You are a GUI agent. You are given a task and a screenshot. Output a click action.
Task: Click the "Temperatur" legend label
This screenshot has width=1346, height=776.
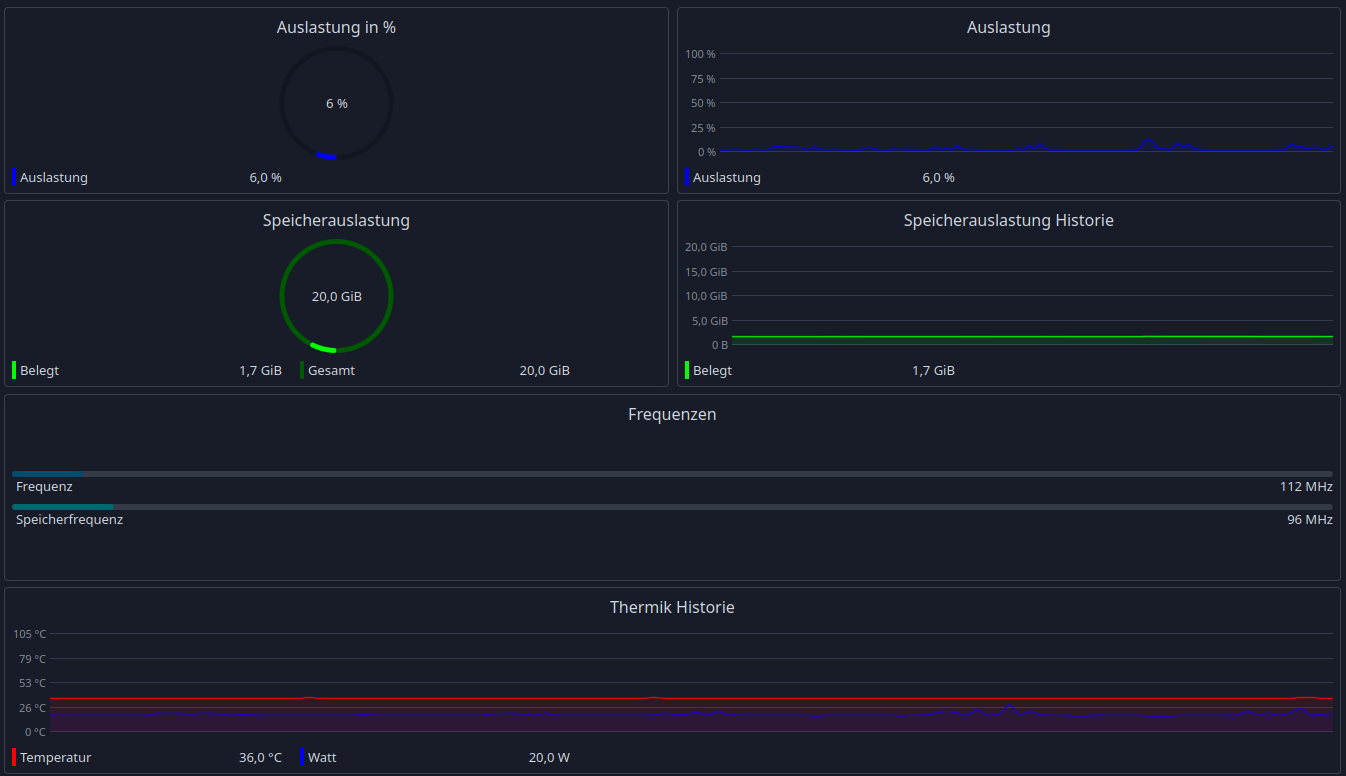click(55, 758)
